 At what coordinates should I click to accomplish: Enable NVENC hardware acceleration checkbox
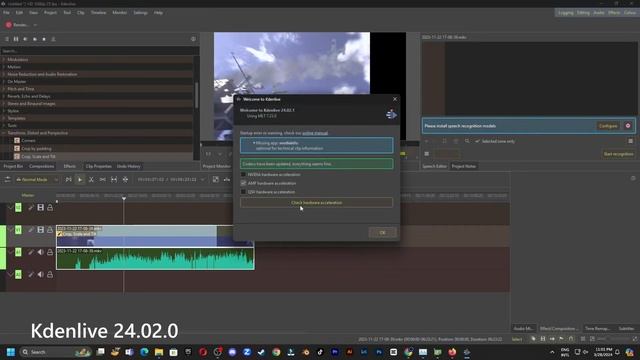pos(243,174)
